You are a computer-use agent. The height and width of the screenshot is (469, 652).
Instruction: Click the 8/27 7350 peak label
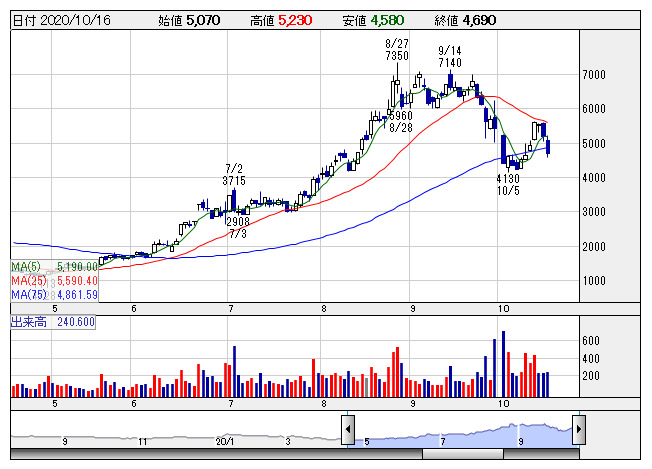[397, 49]
